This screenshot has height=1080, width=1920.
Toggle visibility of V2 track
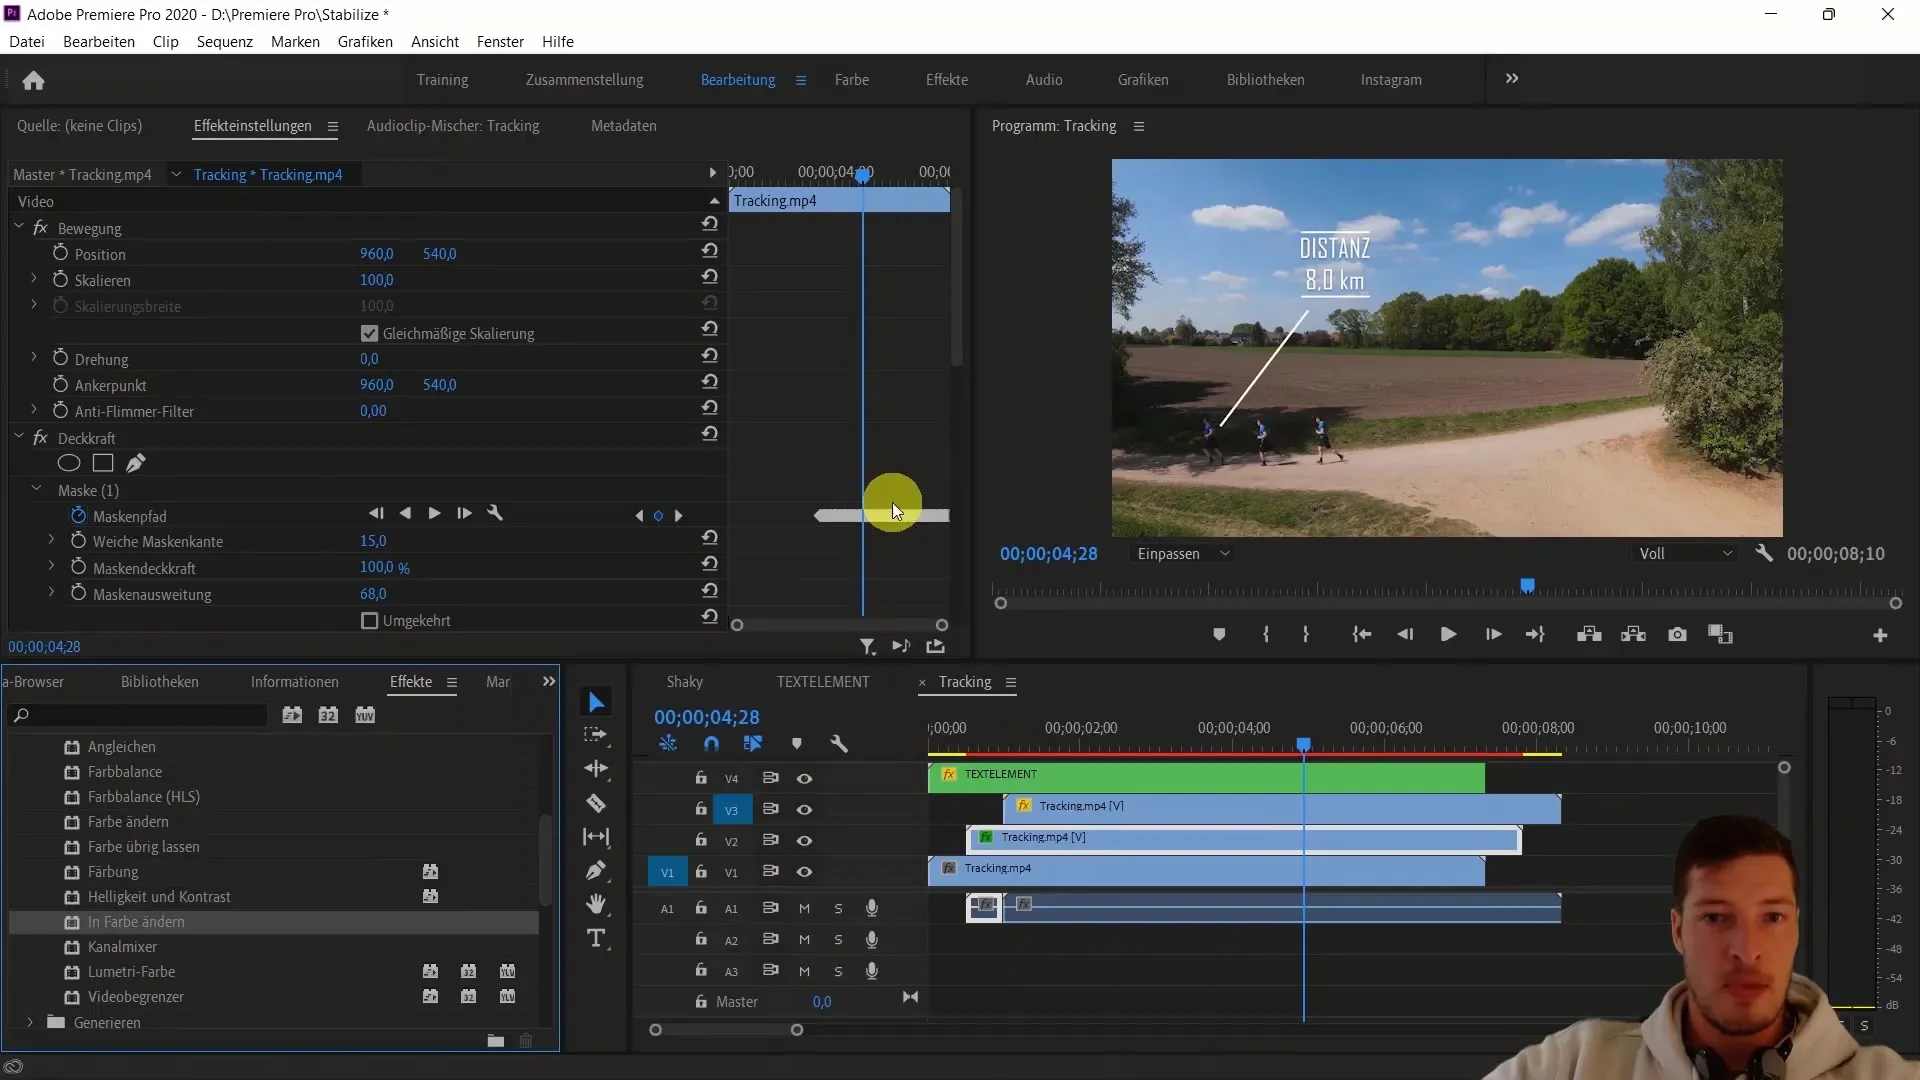804,839
